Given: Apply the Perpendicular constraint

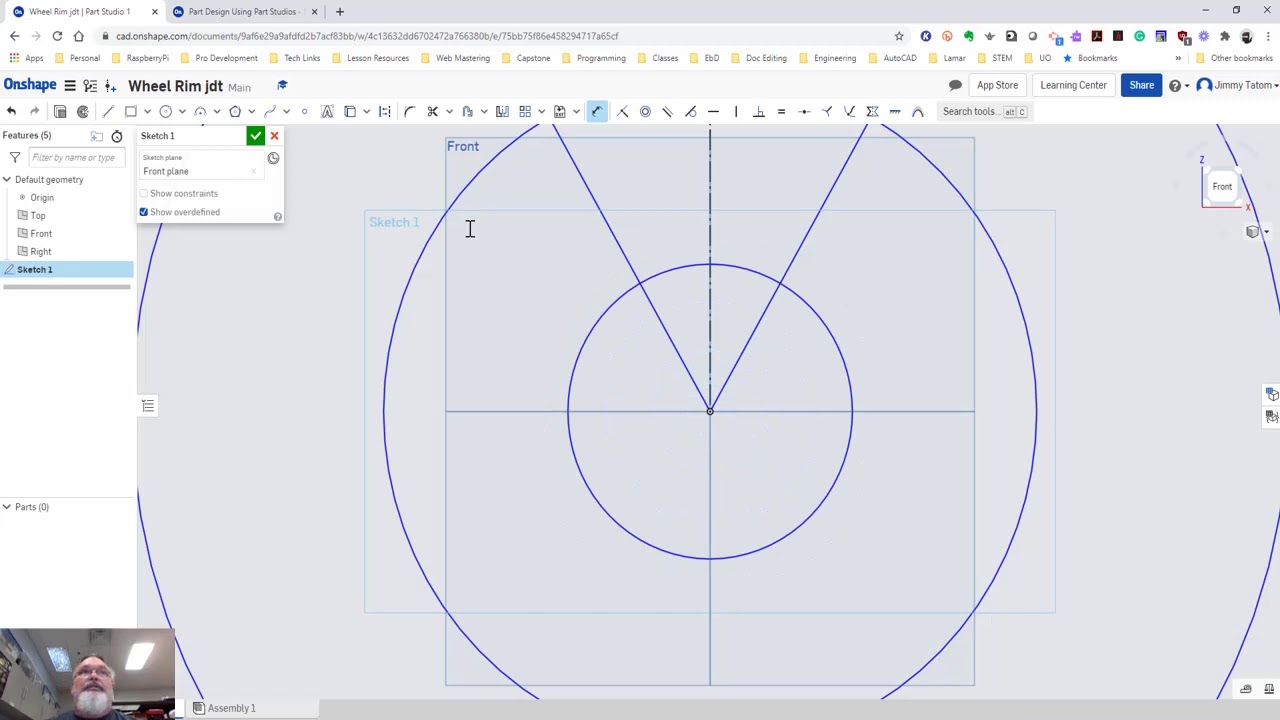Looking at the screenshot, I should coord(759,111).
